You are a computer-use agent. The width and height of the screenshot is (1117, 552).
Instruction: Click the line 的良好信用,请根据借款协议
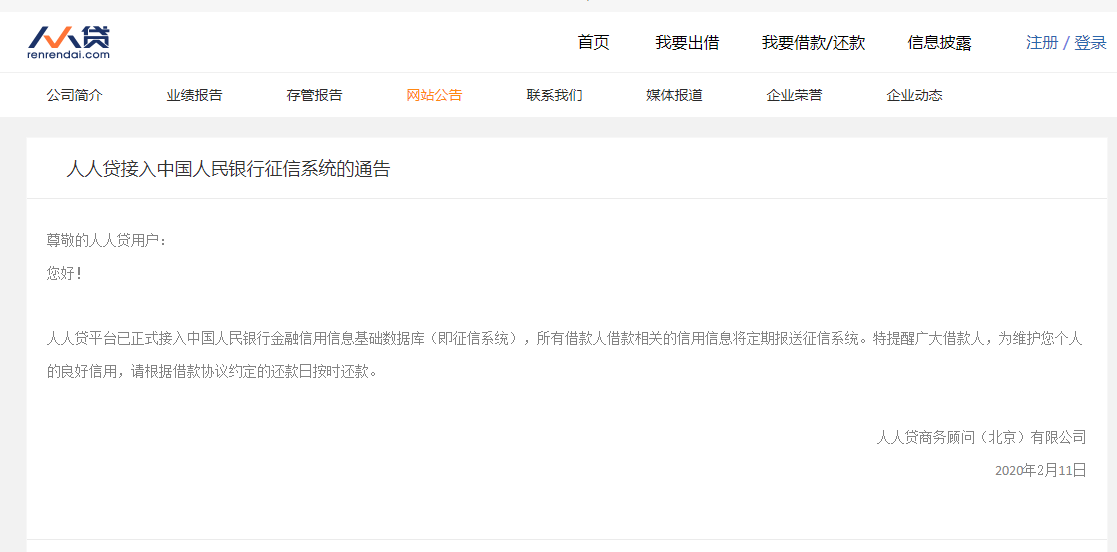pos(211,372)
